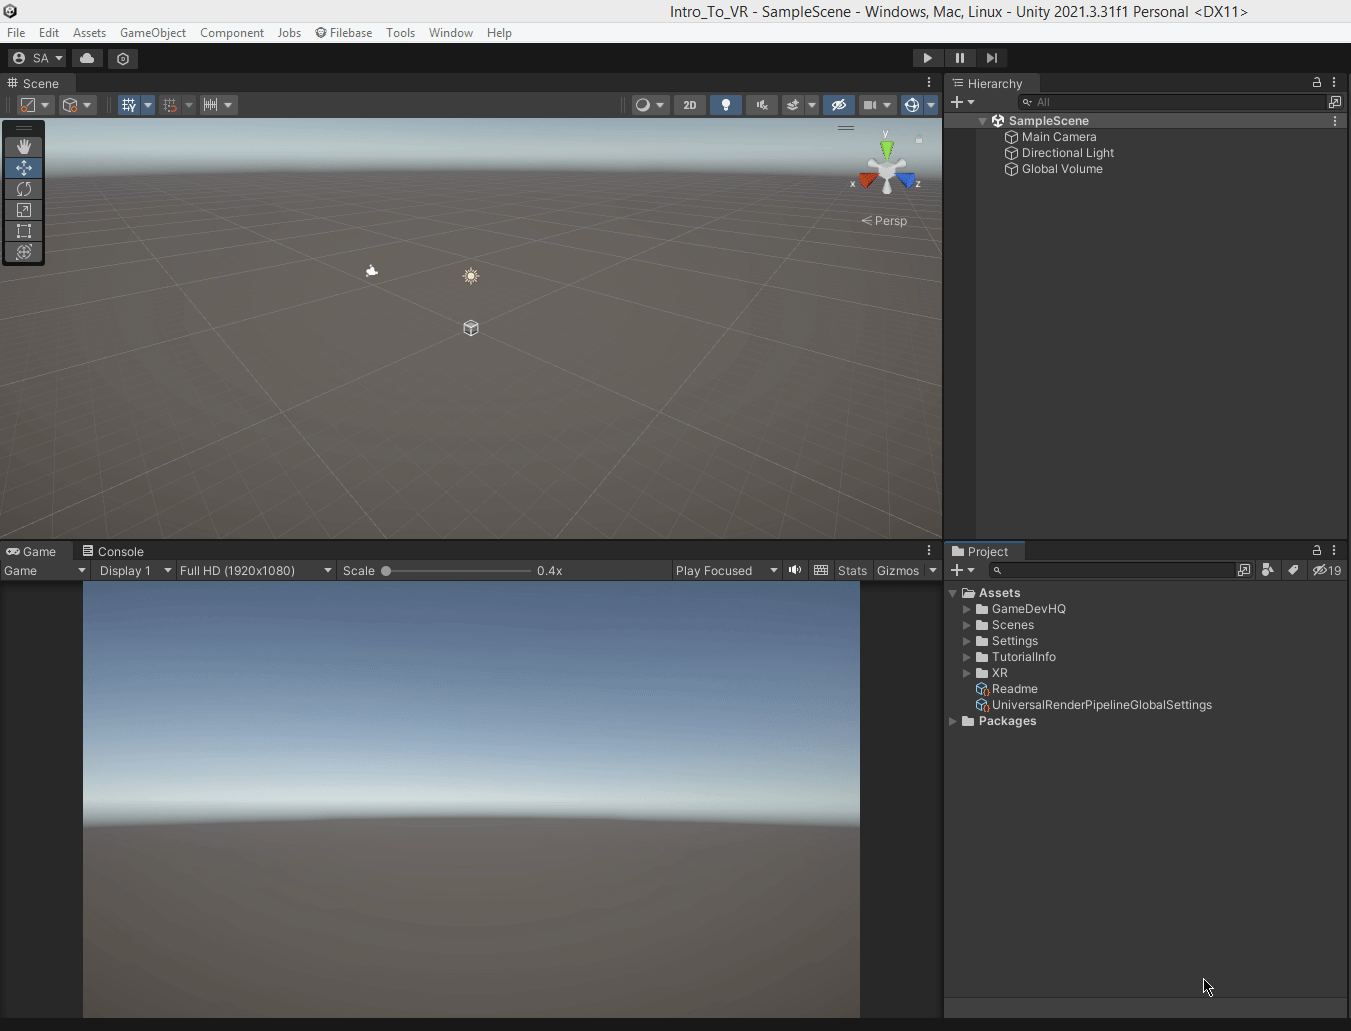
Task: Select the Hand tool for panning
Action: pos(23,146)
